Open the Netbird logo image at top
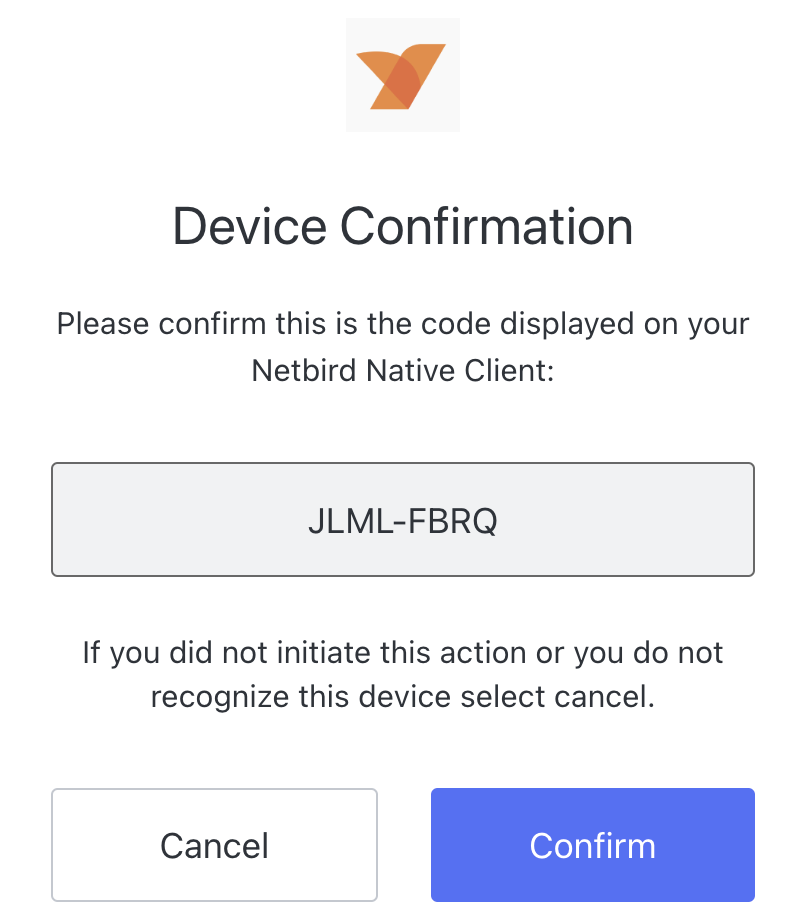Viewport: 796px width, 918px height. pyautogui.click(x=403, y=76)
